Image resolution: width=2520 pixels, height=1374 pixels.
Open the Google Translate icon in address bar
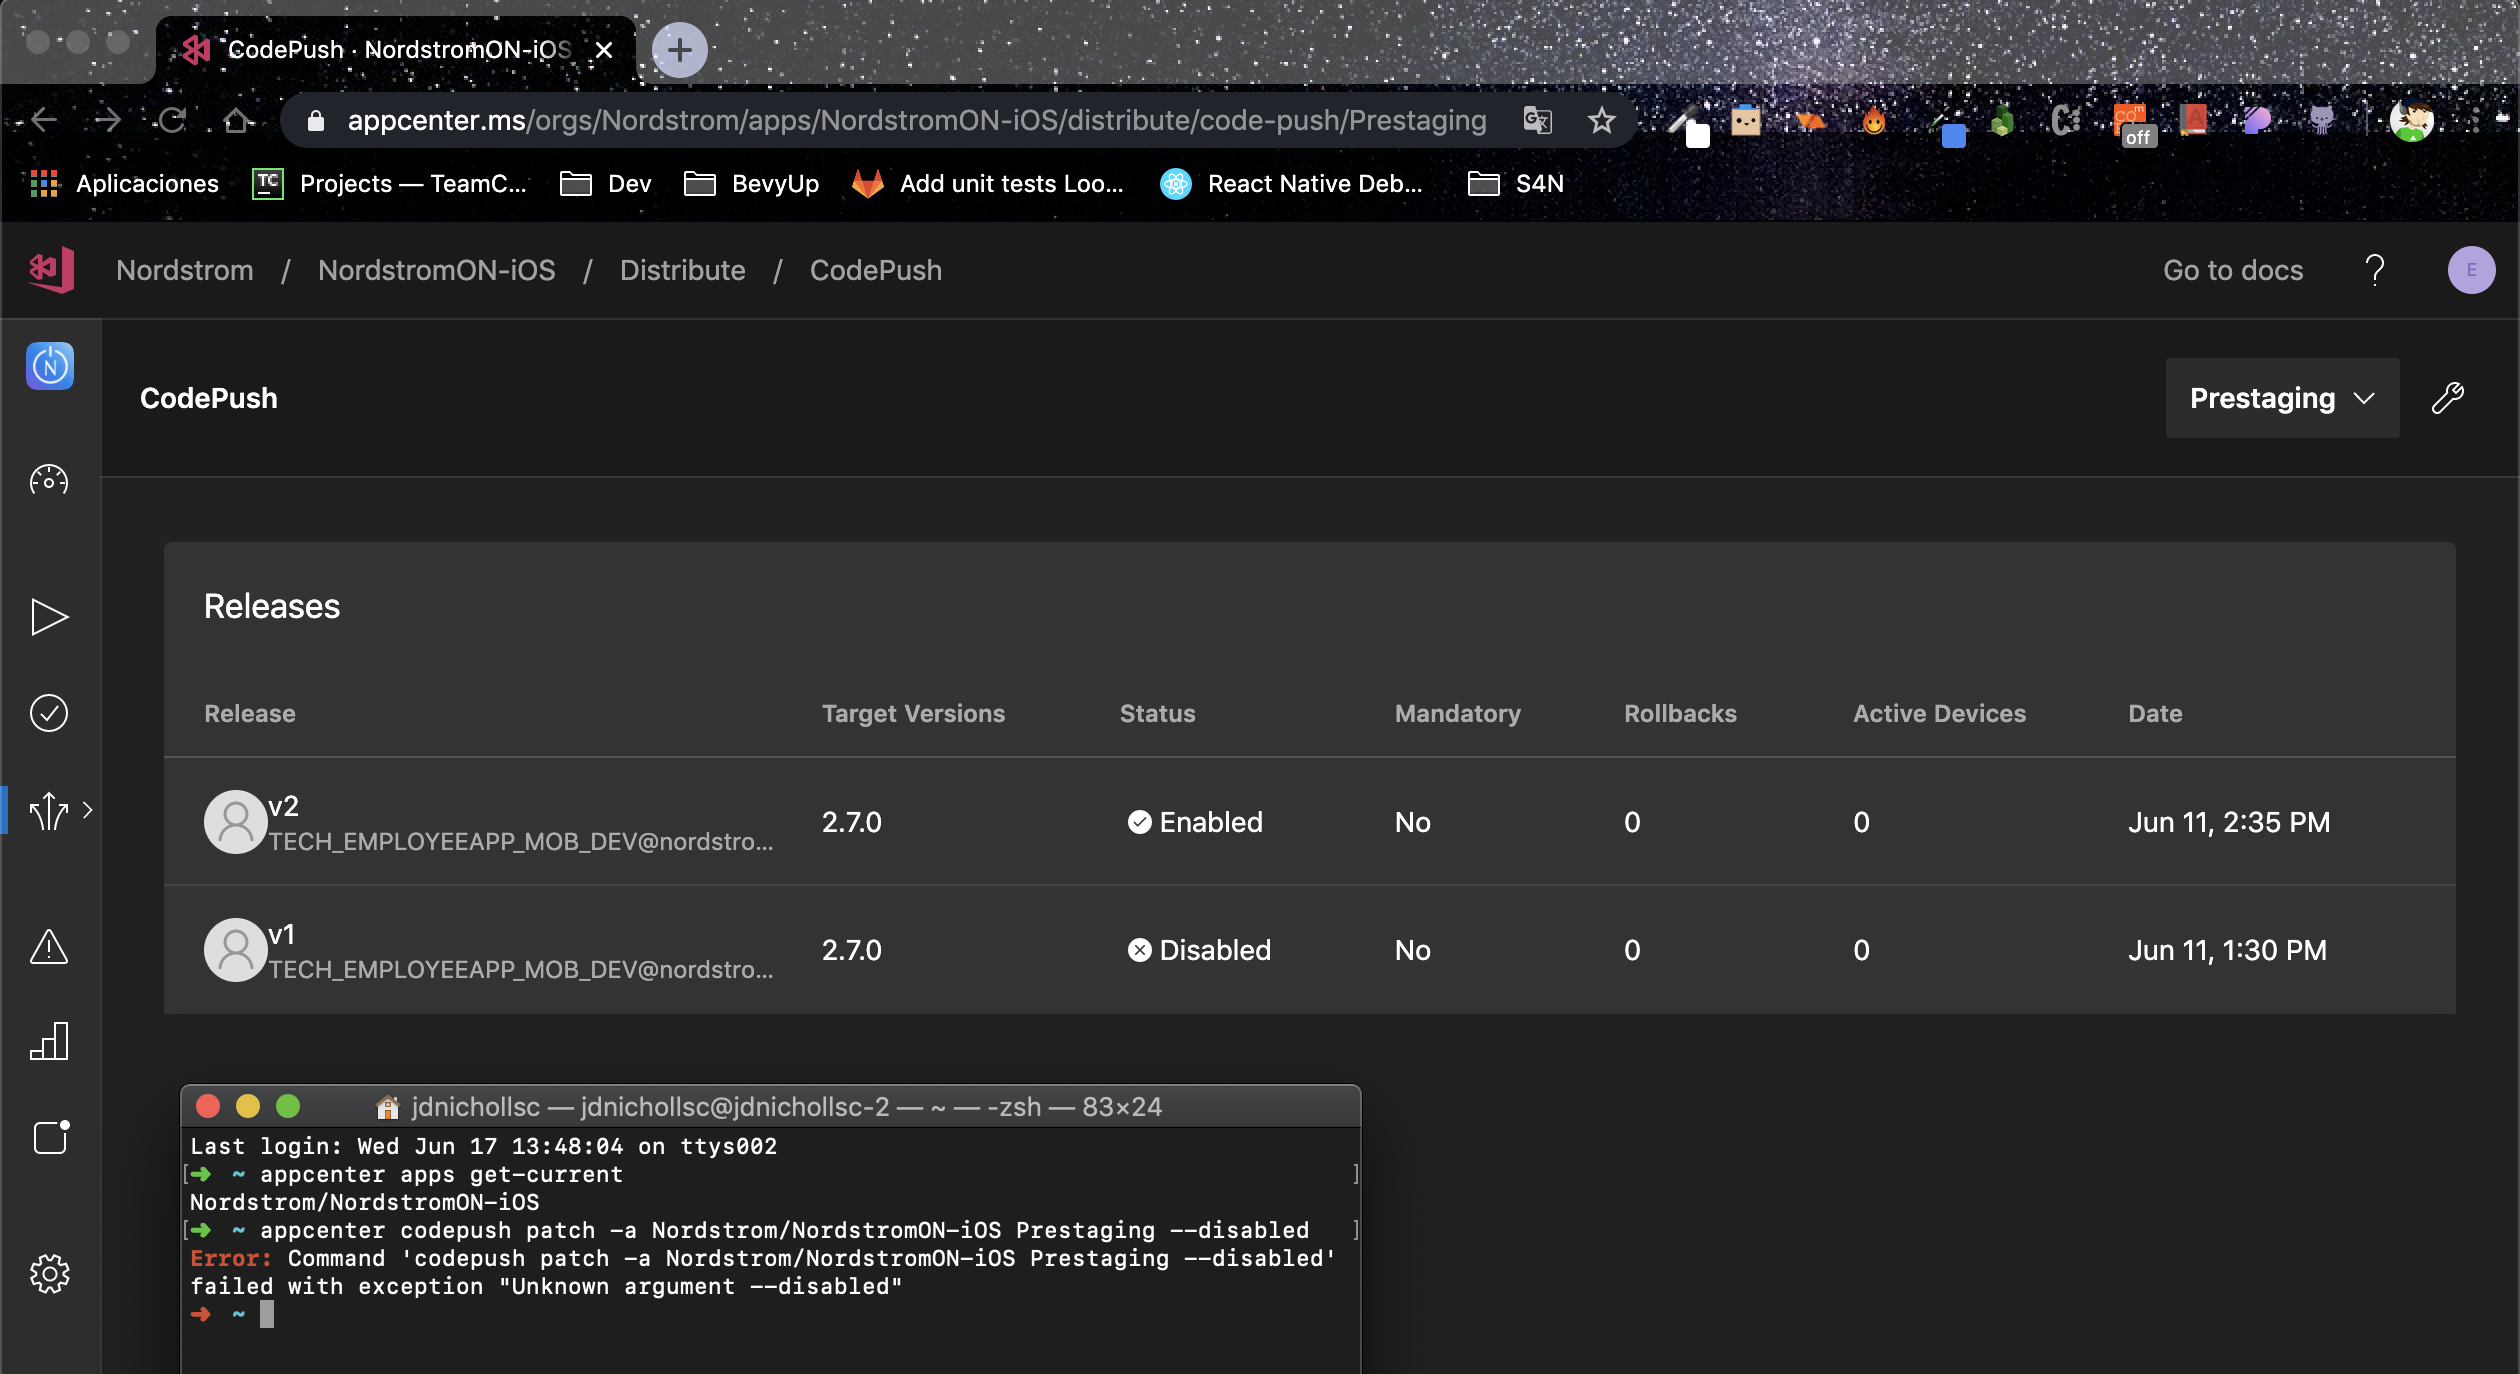coord(1537,120)
